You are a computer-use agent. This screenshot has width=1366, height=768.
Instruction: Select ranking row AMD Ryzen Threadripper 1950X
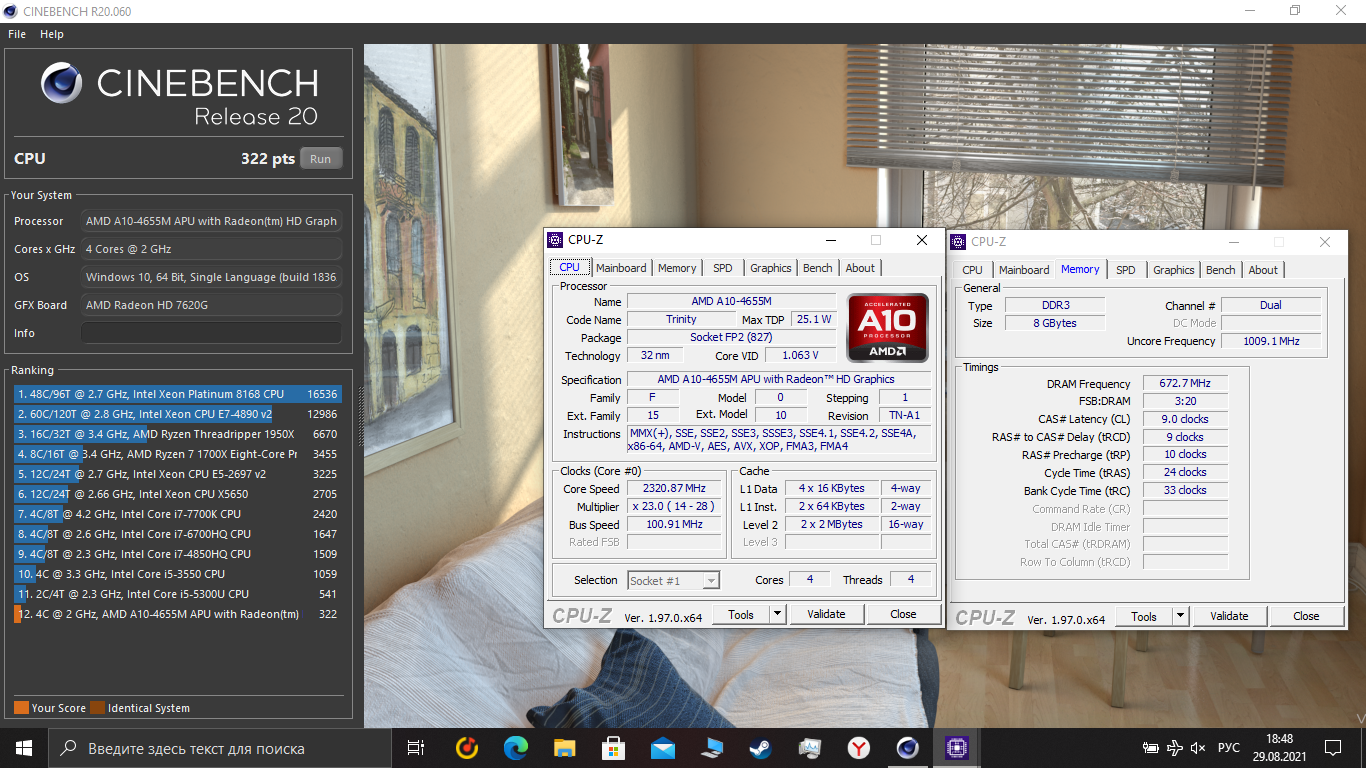177,434
